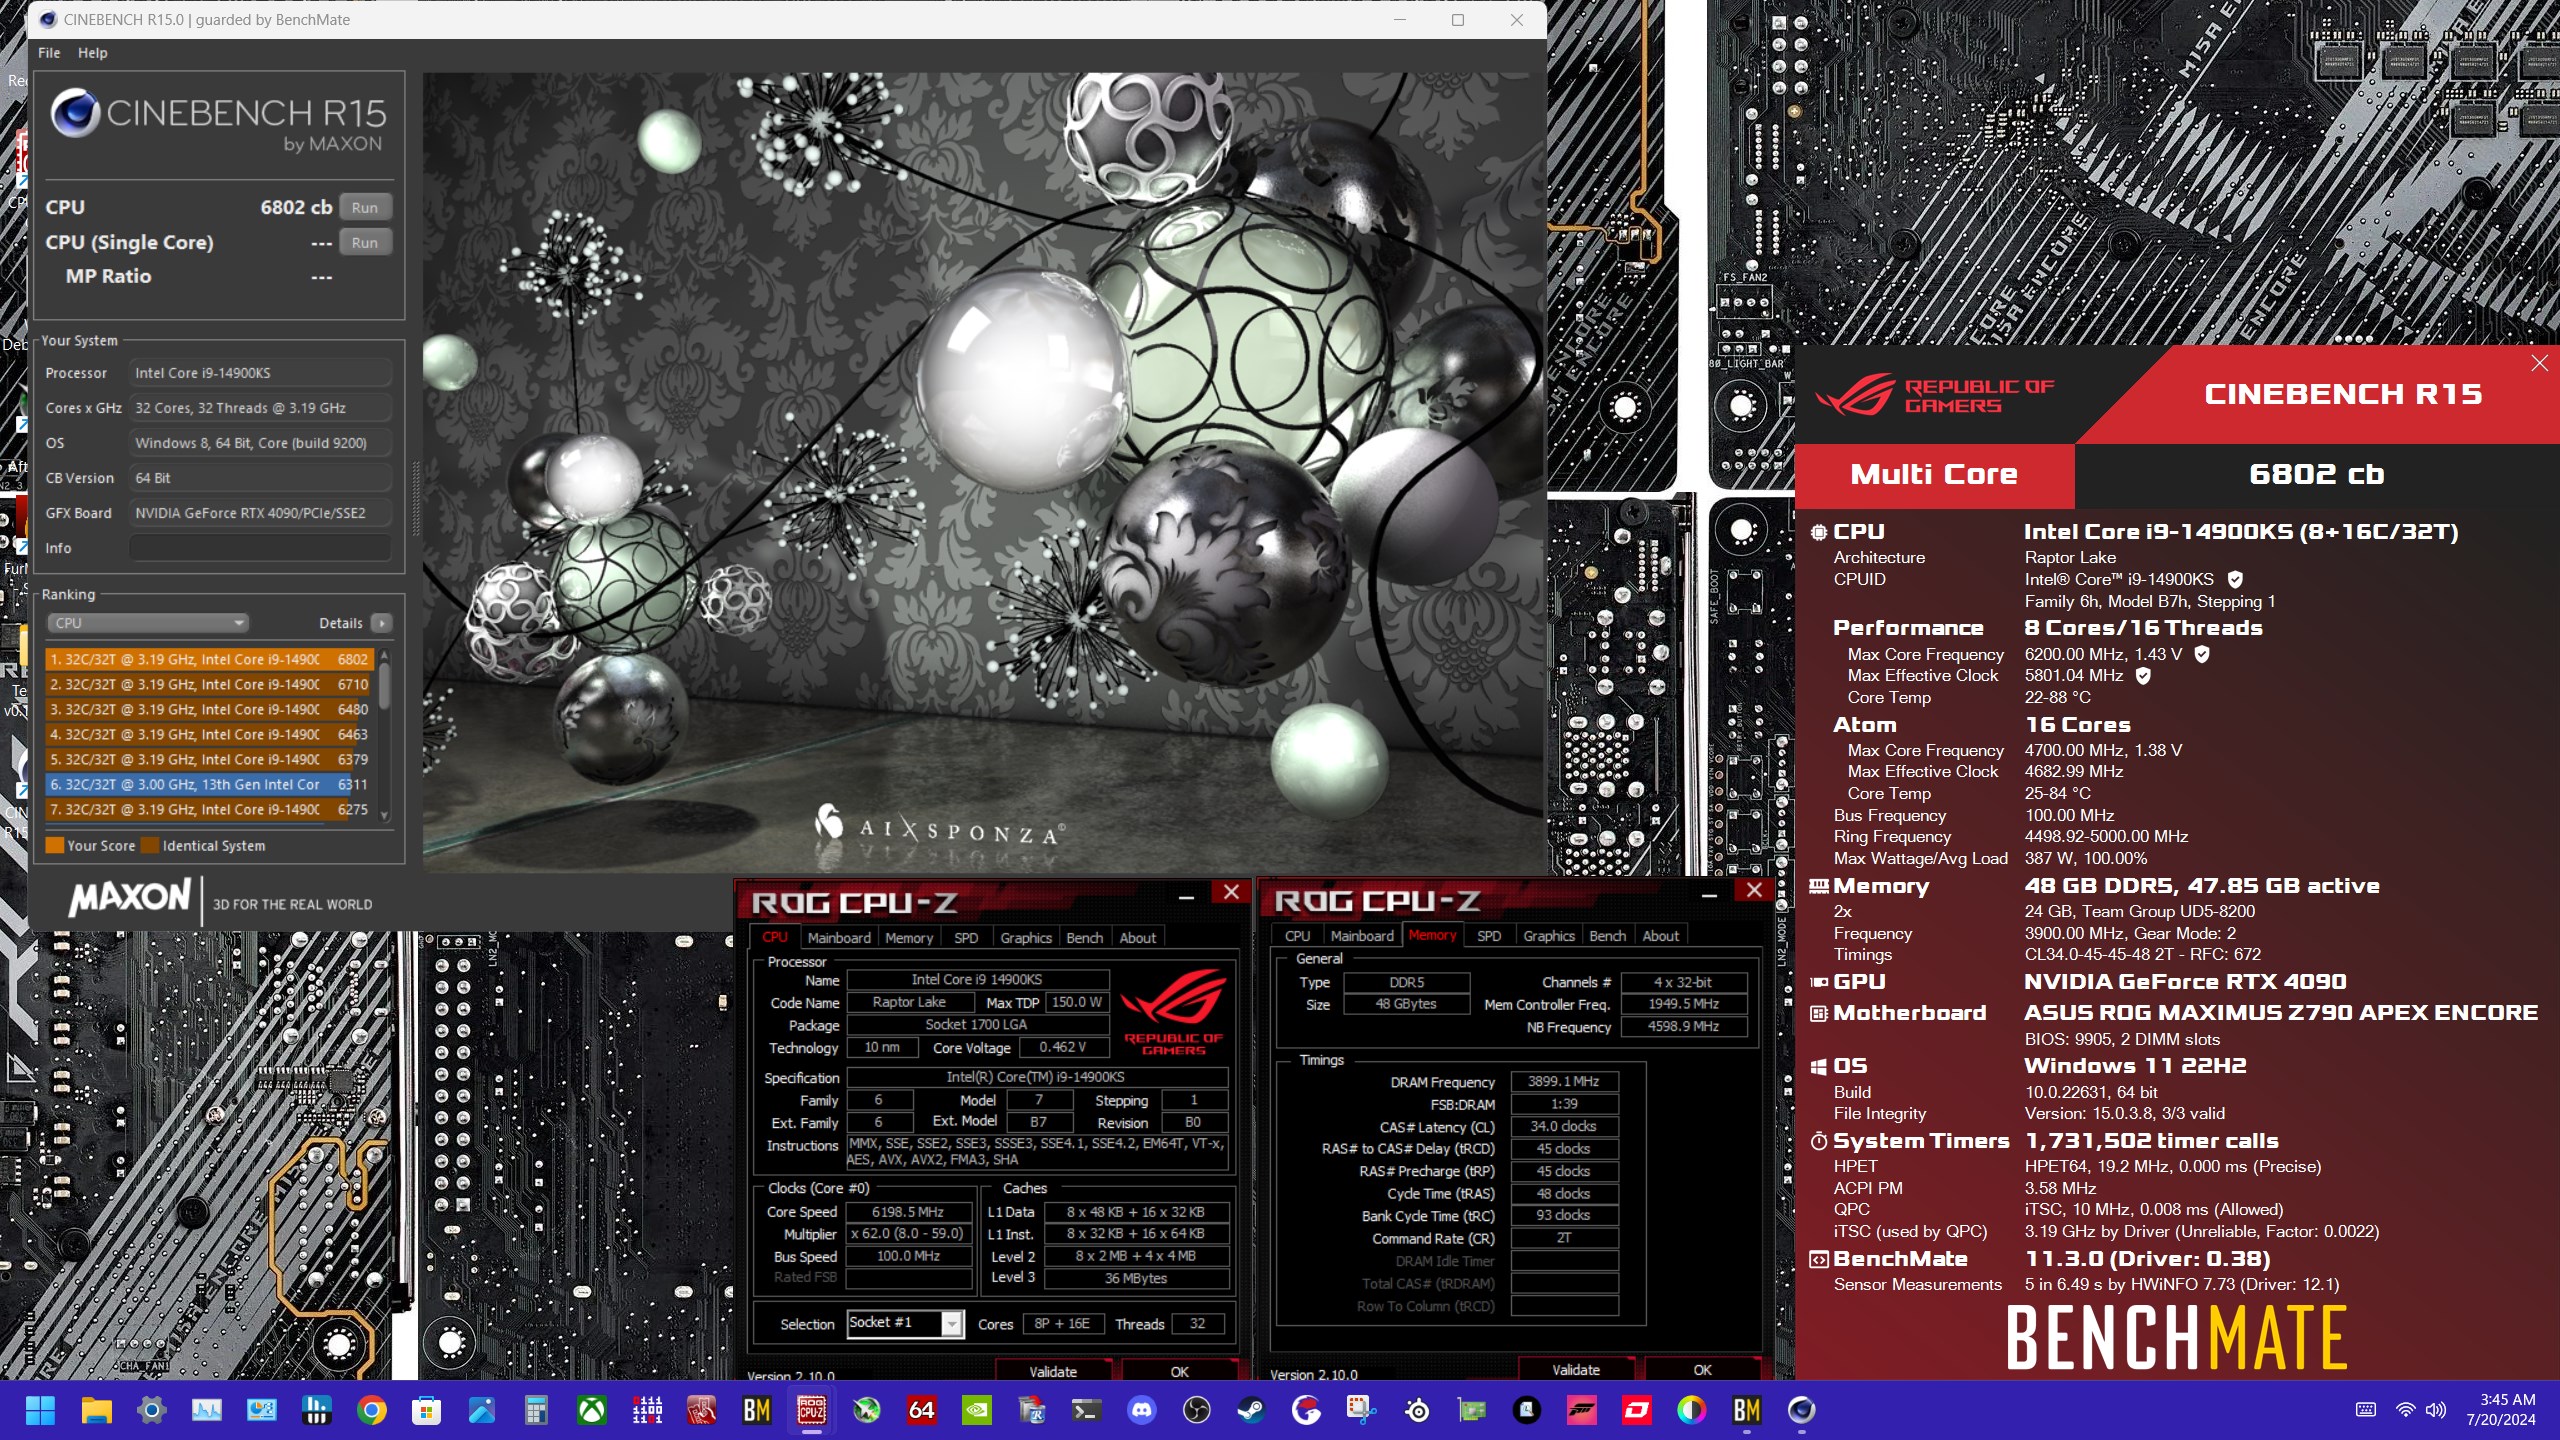Screen dimensions: 2560x1440
Task: Open SPD tab in left CPU-Z window
Action: [965, 938]
